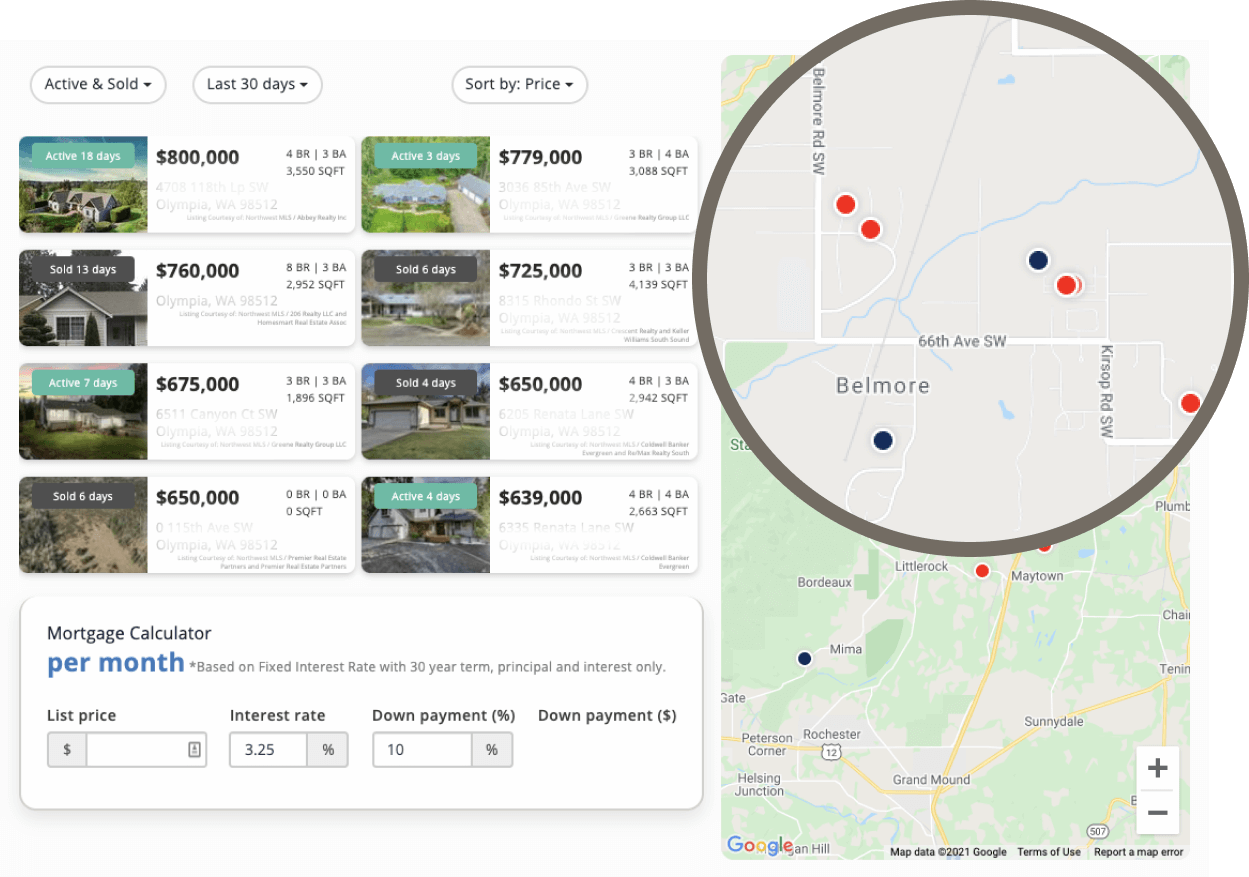This screenshot has width=1249, height=877.
Task: Select the $675,000 price text
Action: (198, 384)
